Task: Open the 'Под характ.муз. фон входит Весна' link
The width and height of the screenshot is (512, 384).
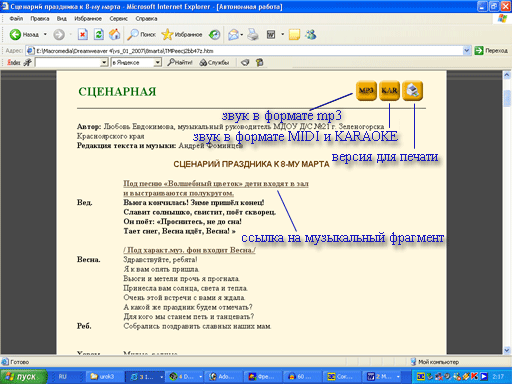Action: pos(189,250)
